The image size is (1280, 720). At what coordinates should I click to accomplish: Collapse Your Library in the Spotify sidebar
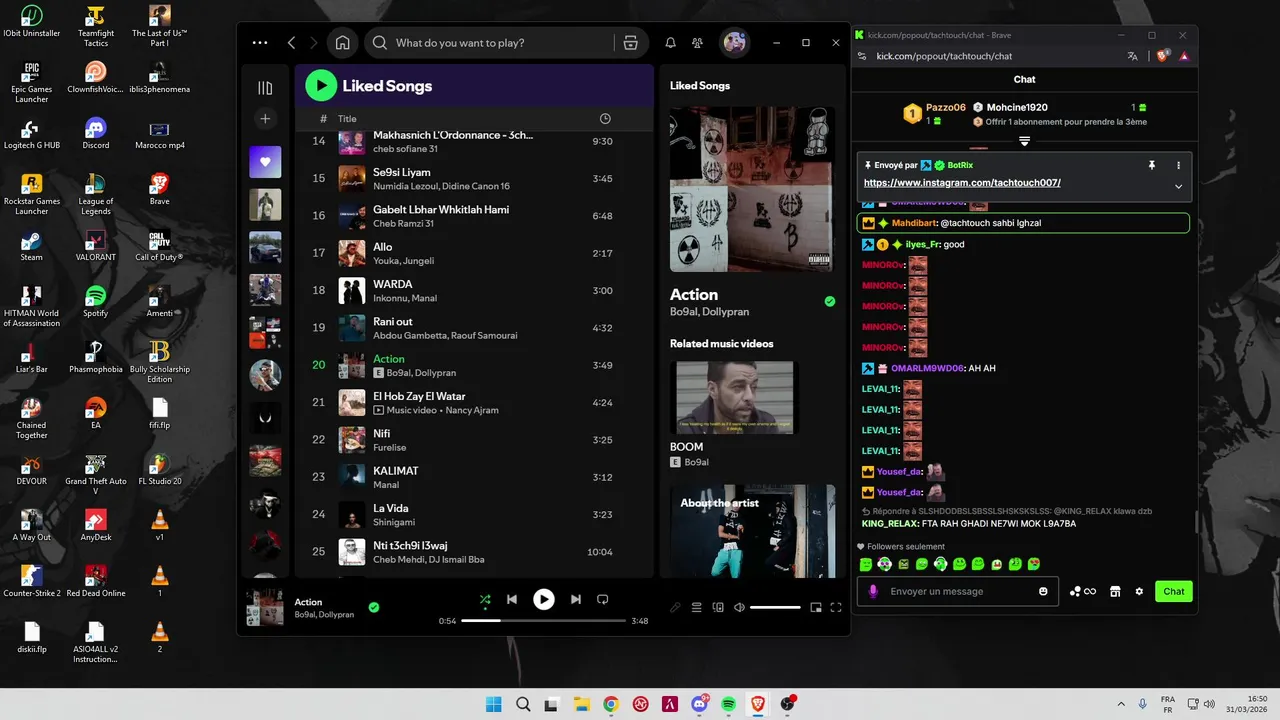pyautogui.click(x=265, y=88)
